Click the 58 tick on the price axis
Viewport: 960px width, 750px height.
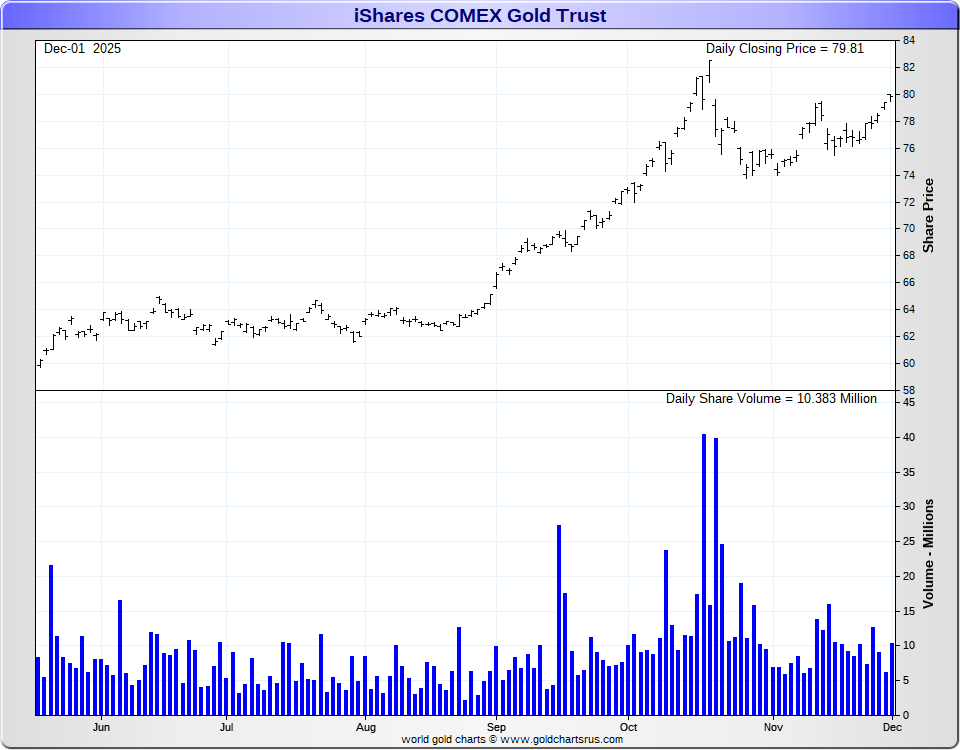click(x=909, y=390)
